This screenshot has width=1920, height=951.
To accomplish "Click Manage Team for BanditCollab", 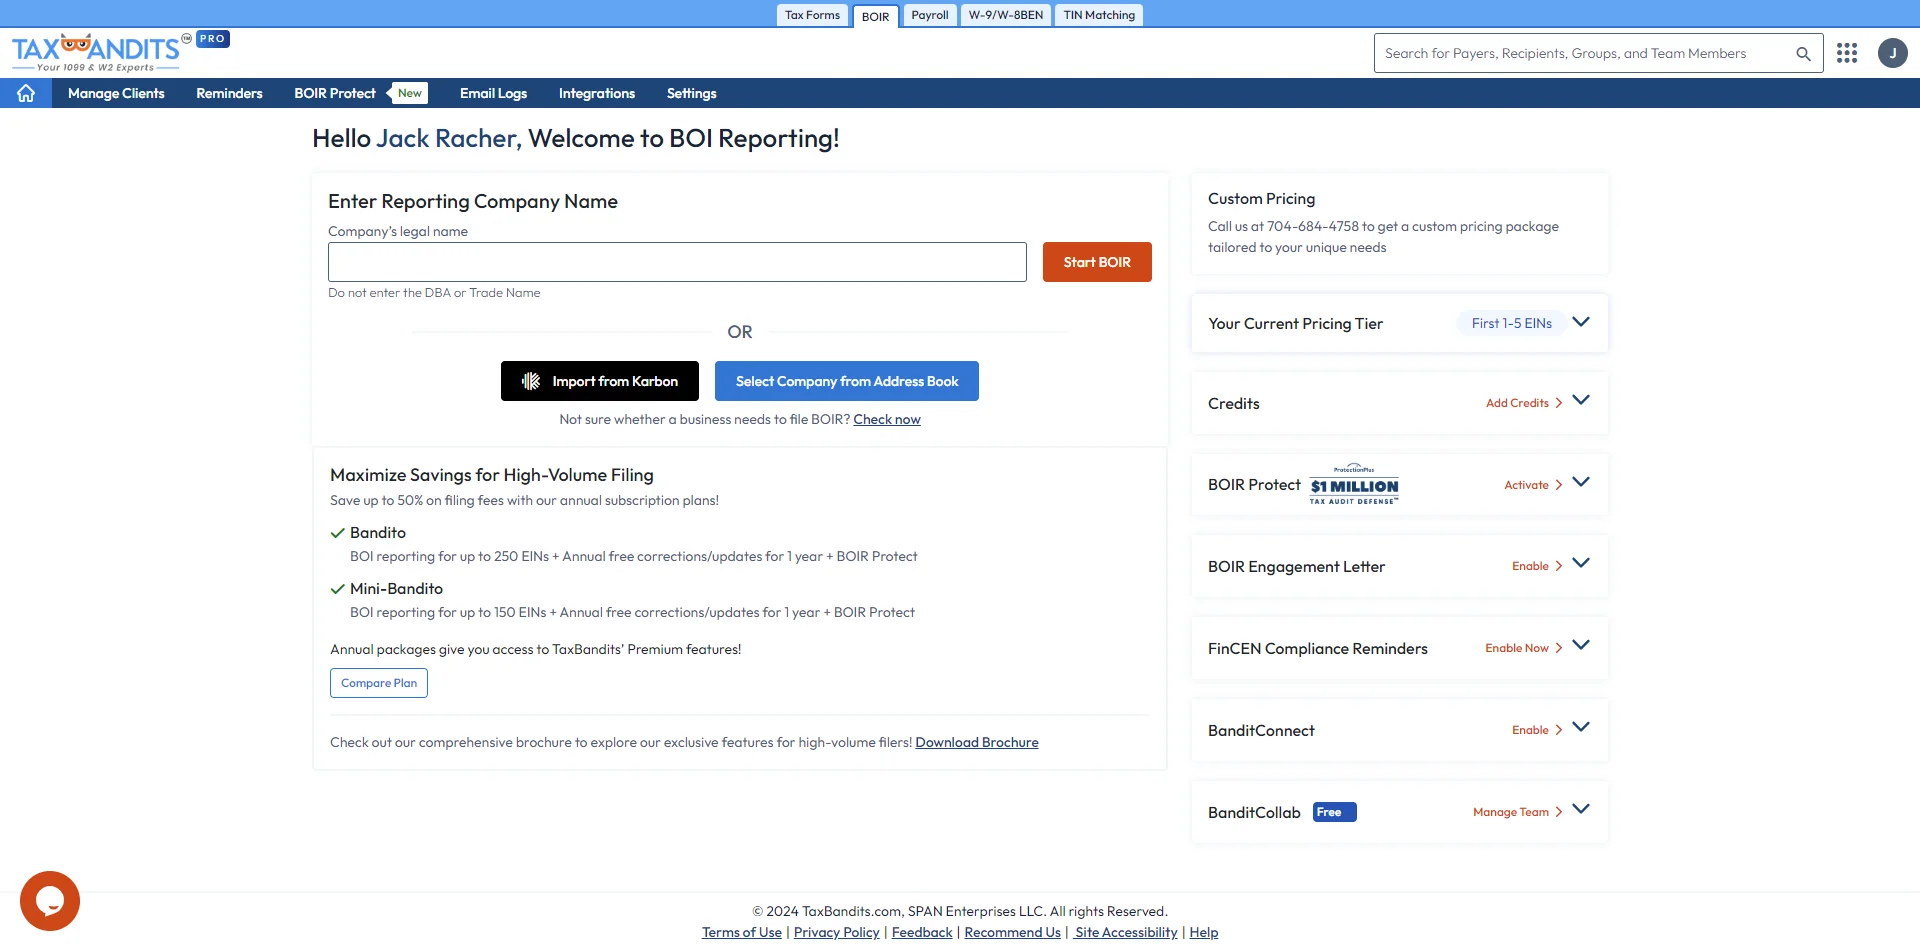I will 1517,812.
